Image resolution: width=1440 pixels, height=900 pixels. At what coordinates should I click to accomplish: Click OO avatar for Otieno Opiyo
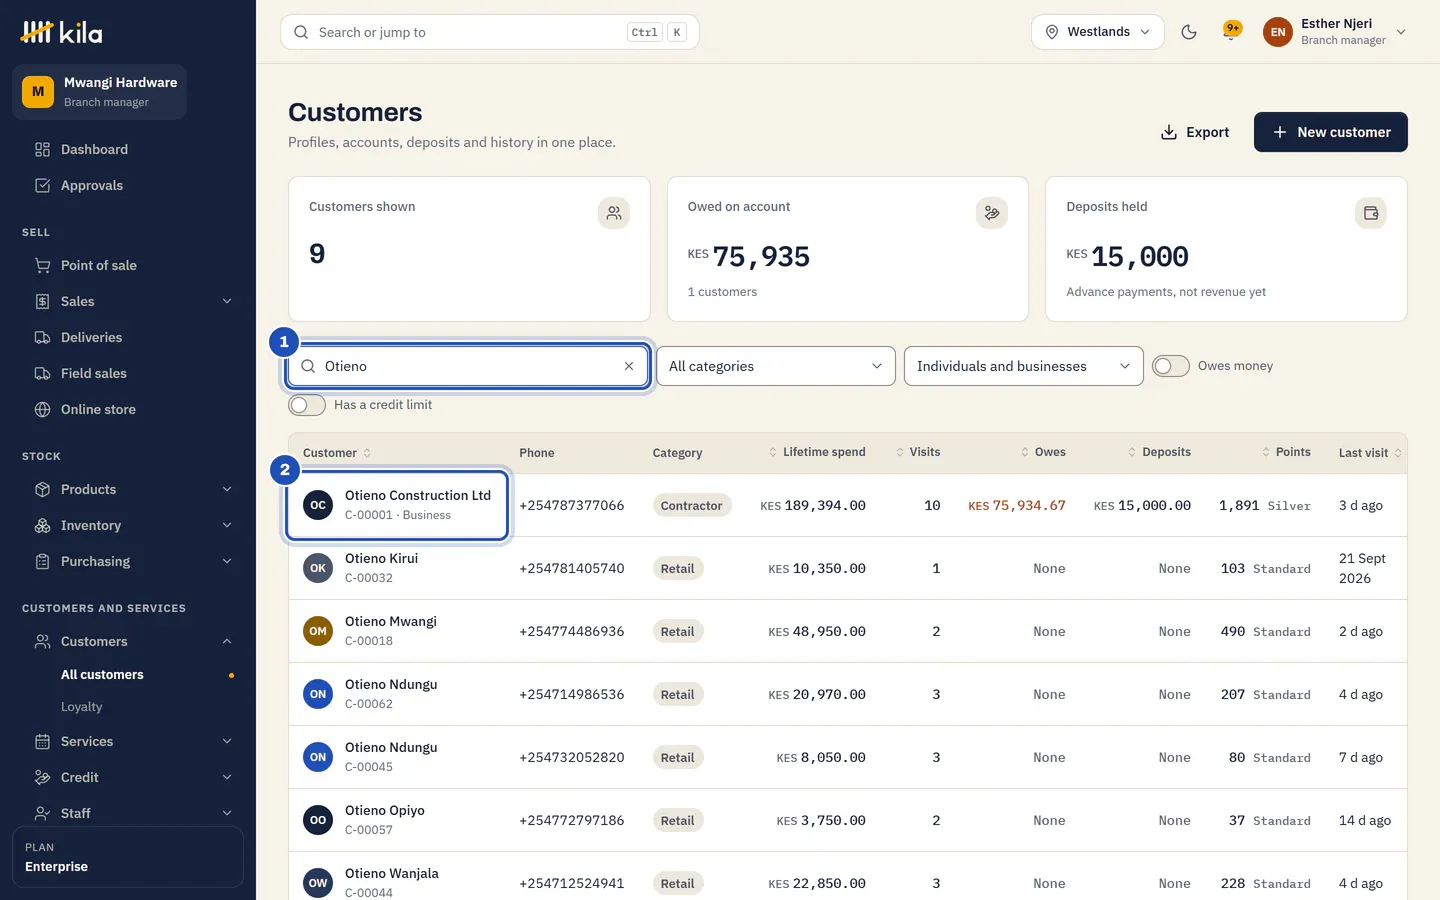pos(318,820)
